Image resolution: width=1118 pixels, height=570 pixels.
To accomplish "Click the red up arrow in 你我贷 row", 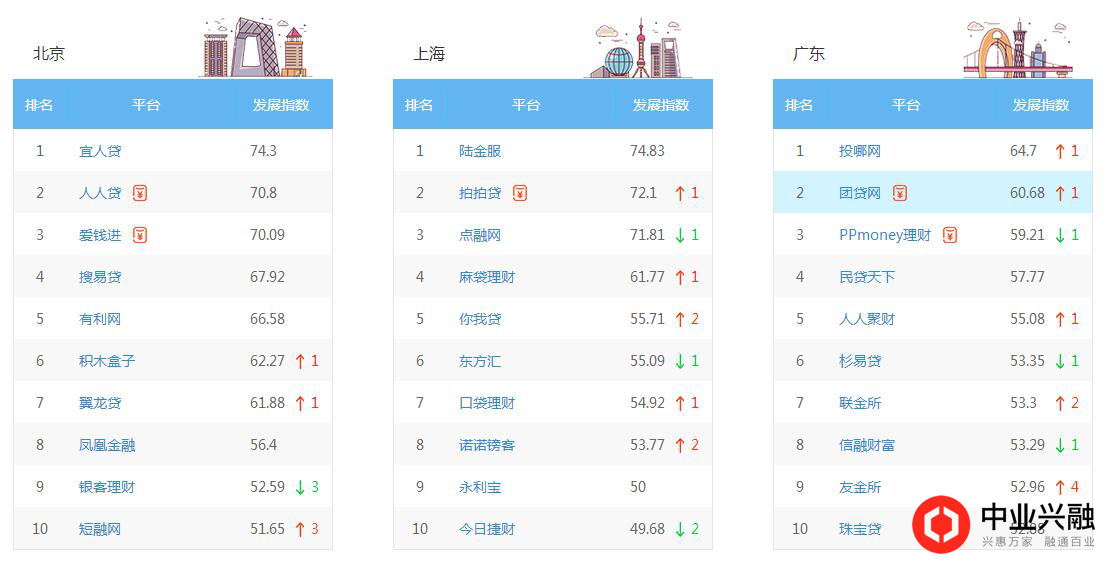I will [680, 320].
